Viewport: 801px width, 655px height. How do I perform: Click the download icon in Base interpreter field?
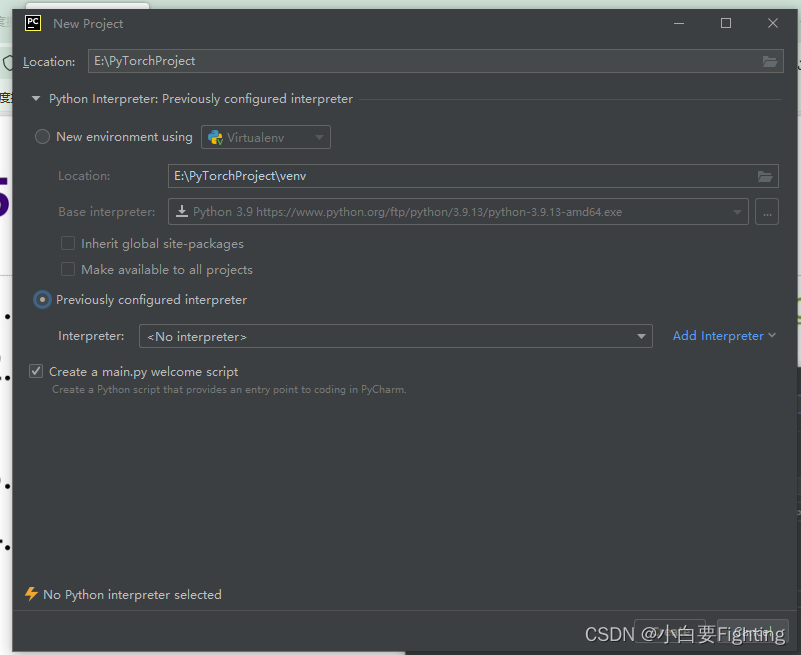click(x=182, y=211)
